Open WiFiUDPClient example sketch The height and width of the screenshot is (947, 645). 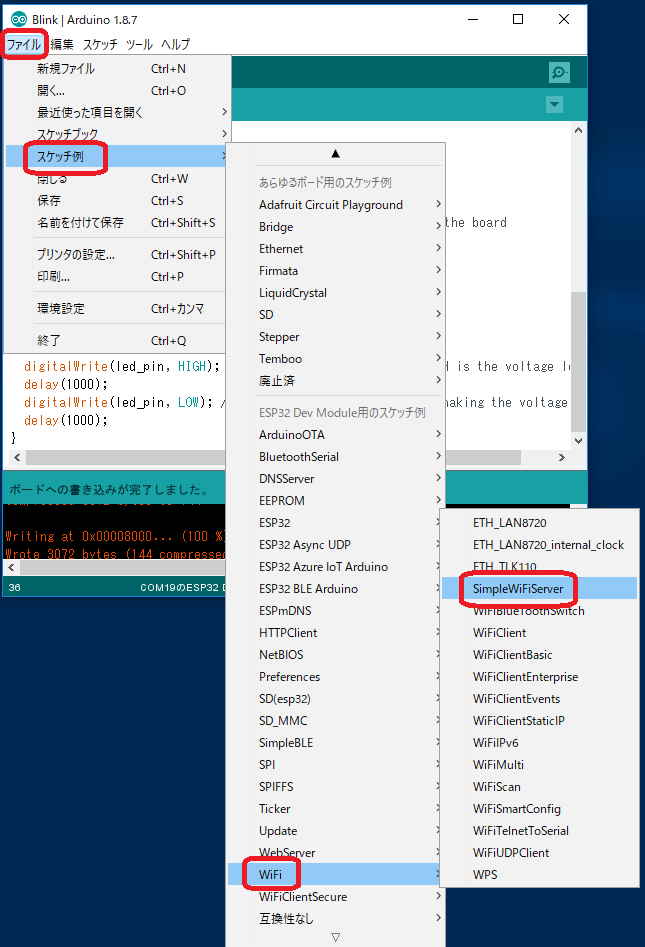(539, 853)
